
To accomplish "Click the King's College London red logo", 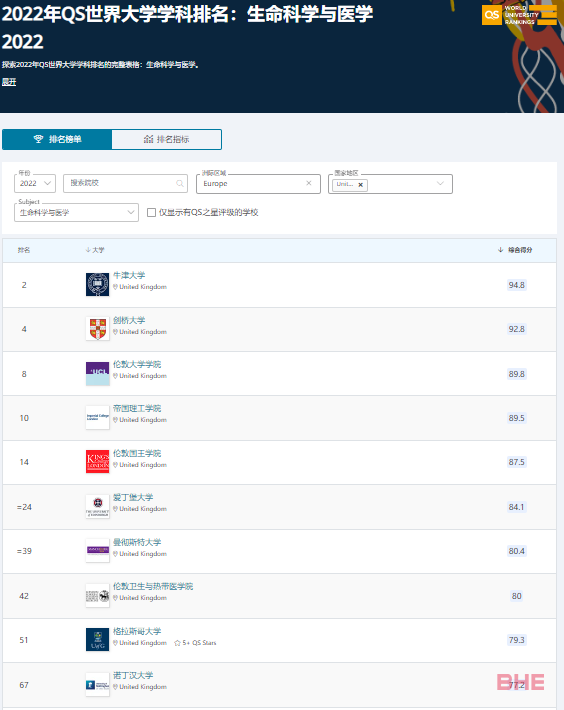I will pyautogui.click(x=98, y=461).
